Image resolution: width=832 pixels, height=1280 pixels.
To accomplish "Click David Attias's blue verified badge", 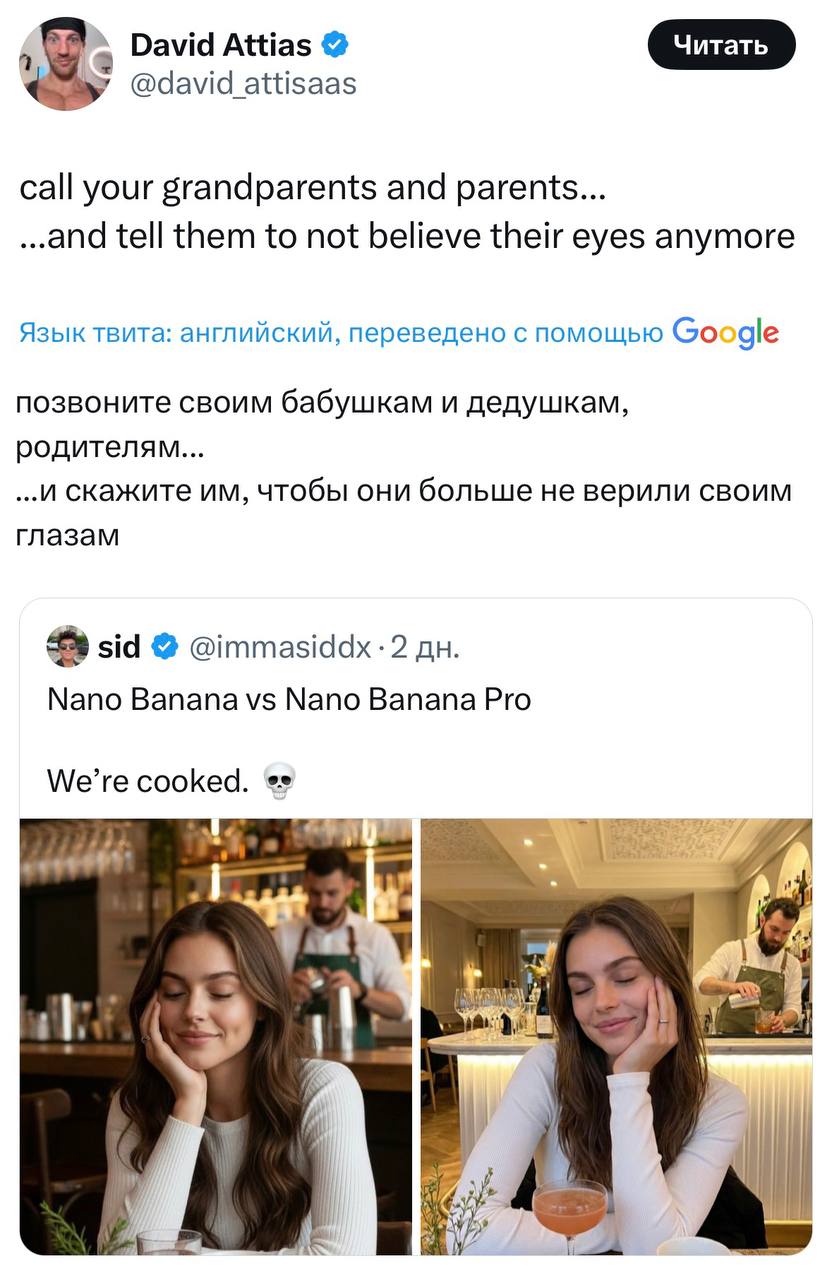I will (334, 44).
